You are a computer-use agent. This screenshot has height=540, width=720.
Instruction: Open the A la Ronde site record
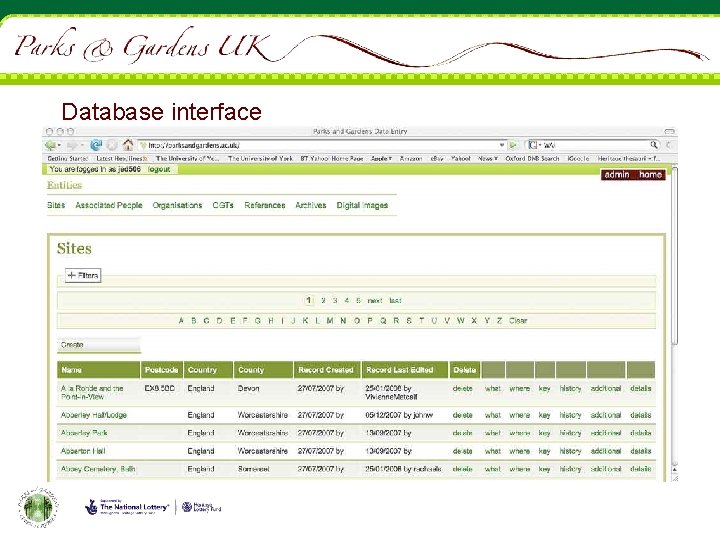tap(92, 393)
